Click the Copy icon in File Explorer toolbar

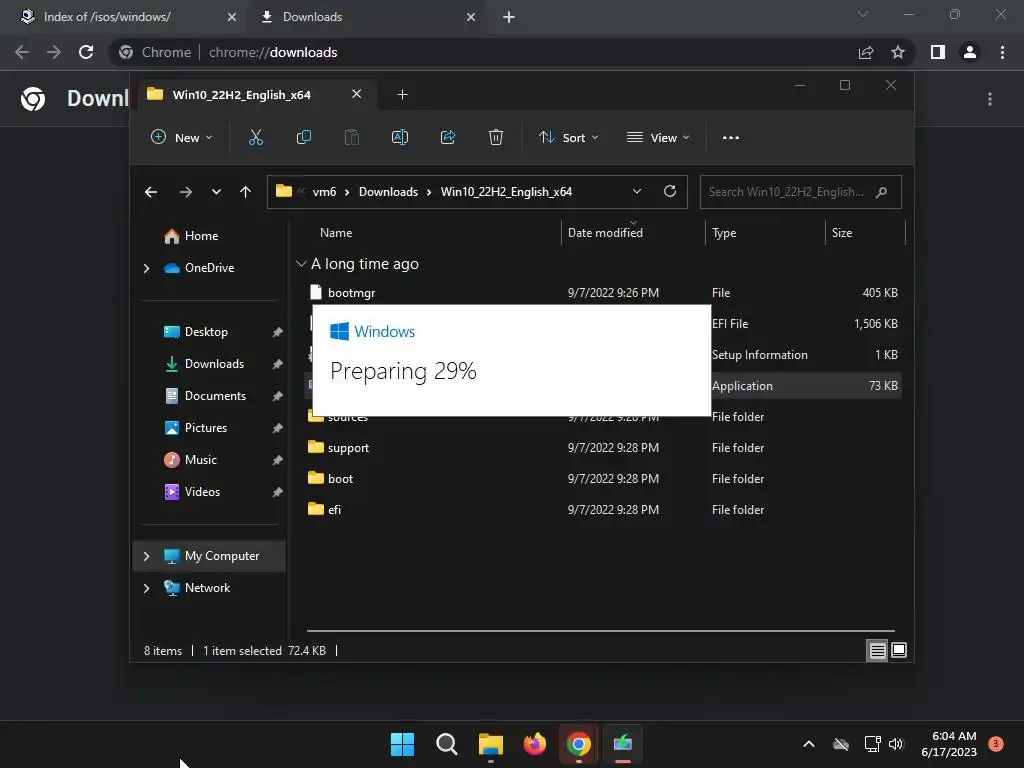[304, 137]
